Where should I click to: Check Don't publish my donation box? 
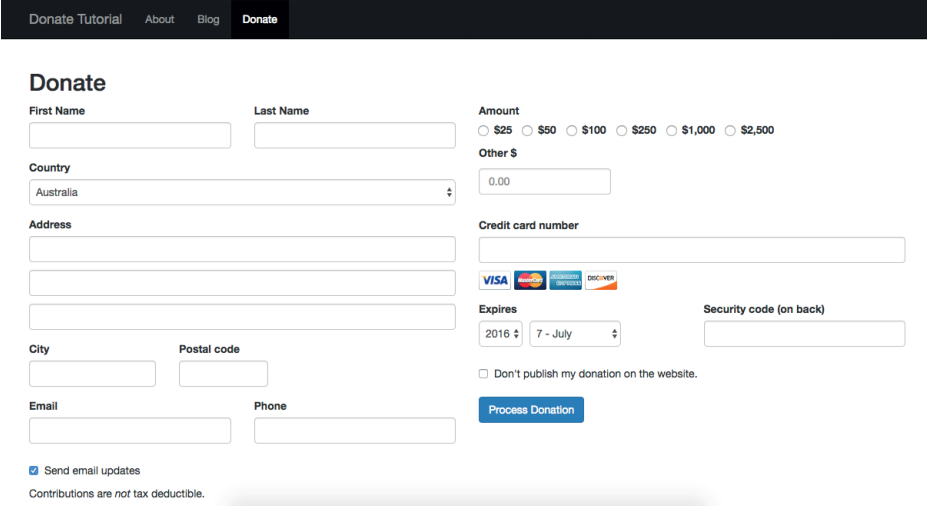coord(484,374)
